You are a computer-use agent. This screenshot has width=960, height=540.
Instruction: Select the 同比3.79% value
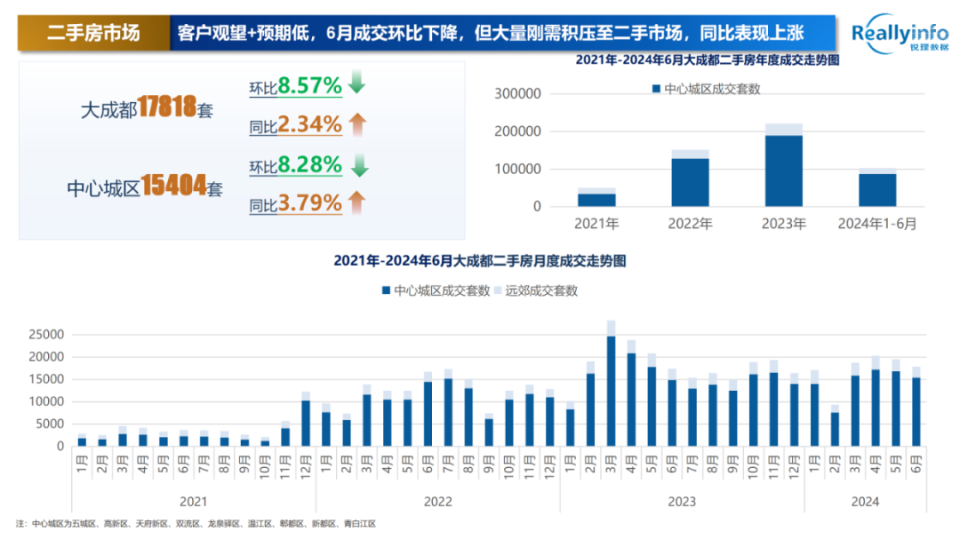point(295,203)
